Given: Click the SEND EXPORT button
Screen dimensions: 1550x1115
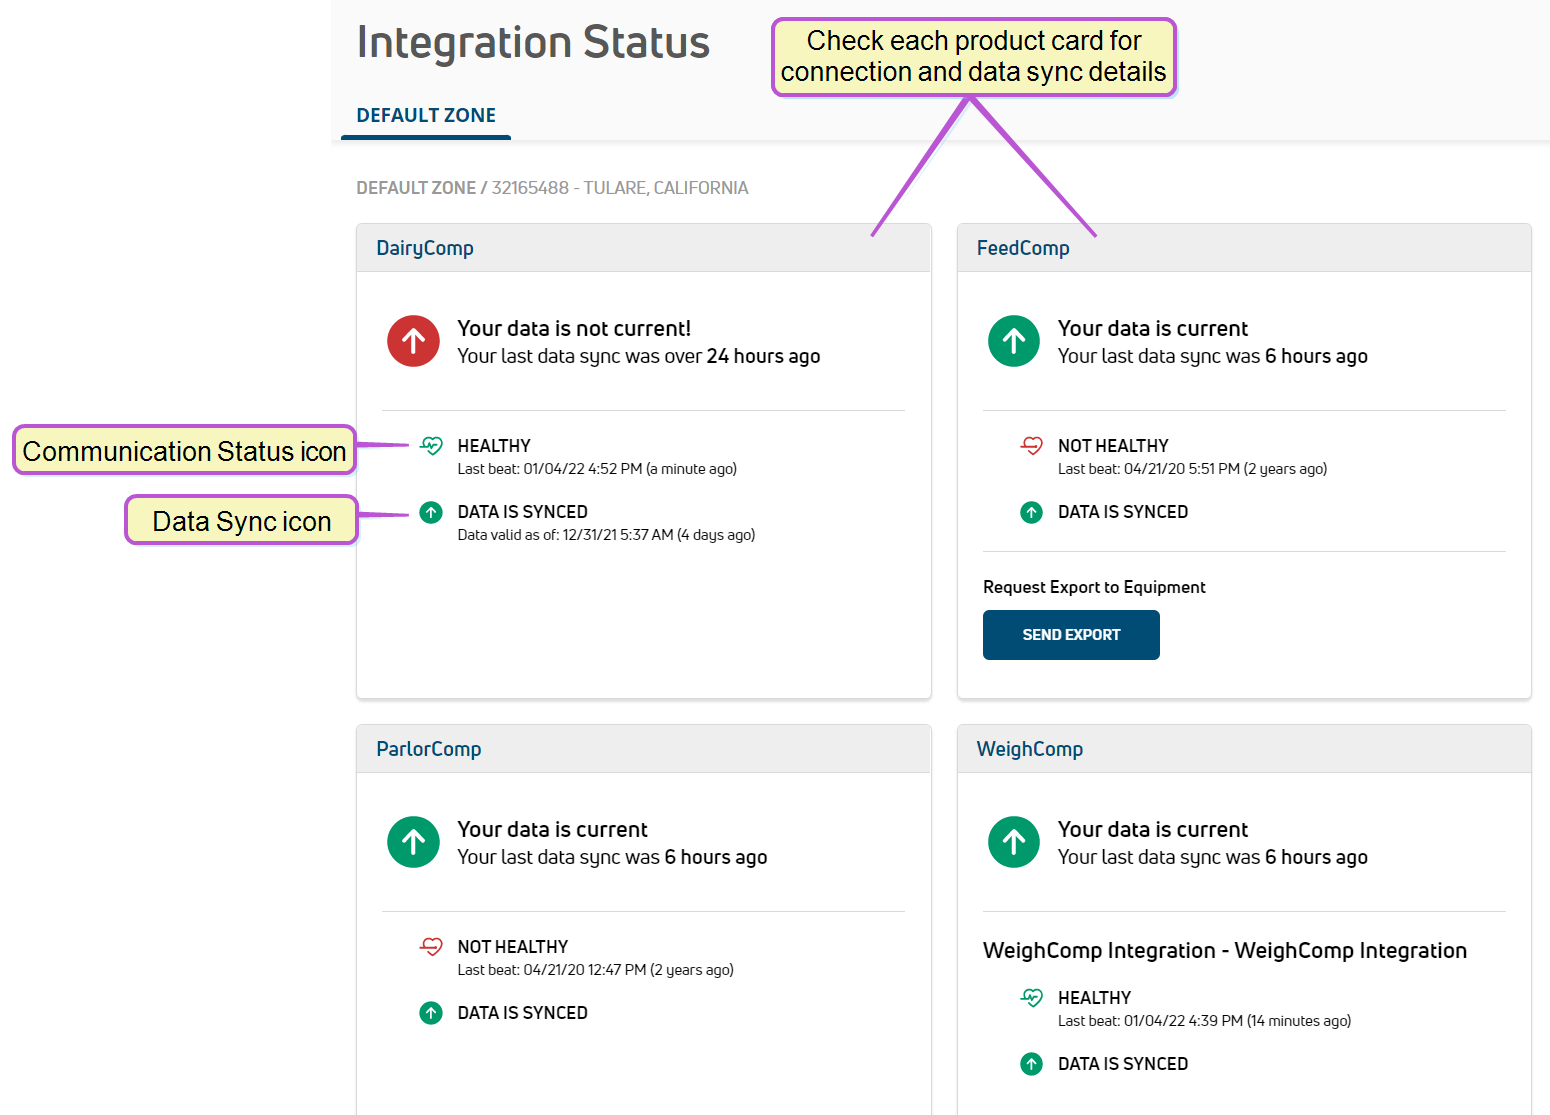Looking at the screenshot, I should coord(1071,635).
